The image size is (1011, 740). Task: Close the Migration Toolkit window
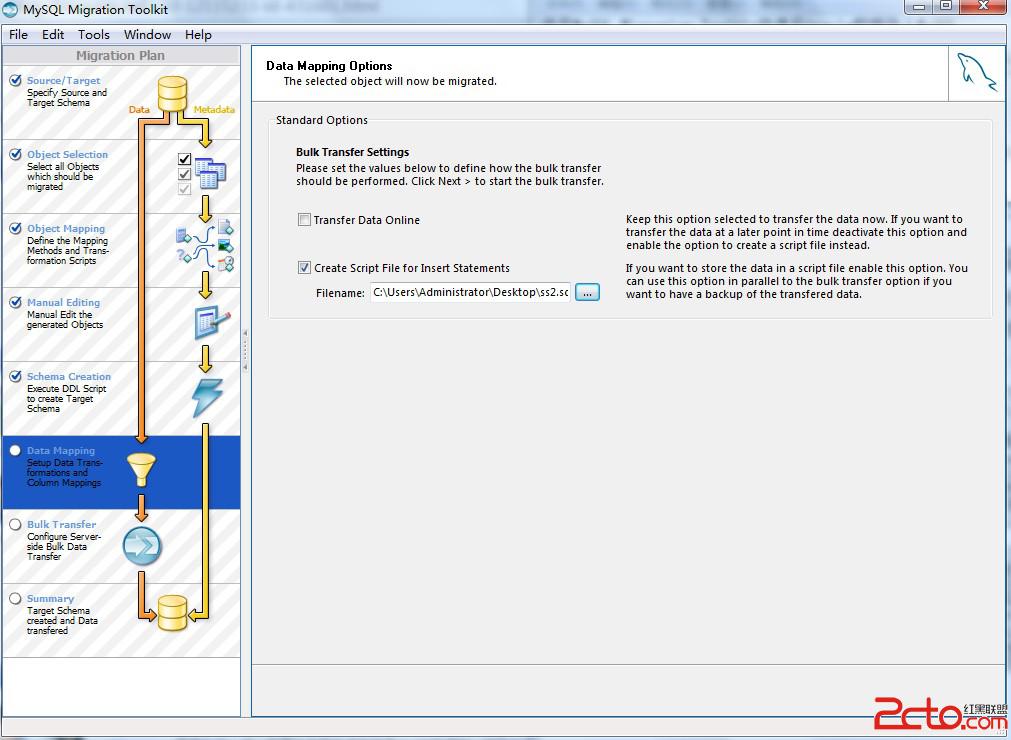(983, 6)
